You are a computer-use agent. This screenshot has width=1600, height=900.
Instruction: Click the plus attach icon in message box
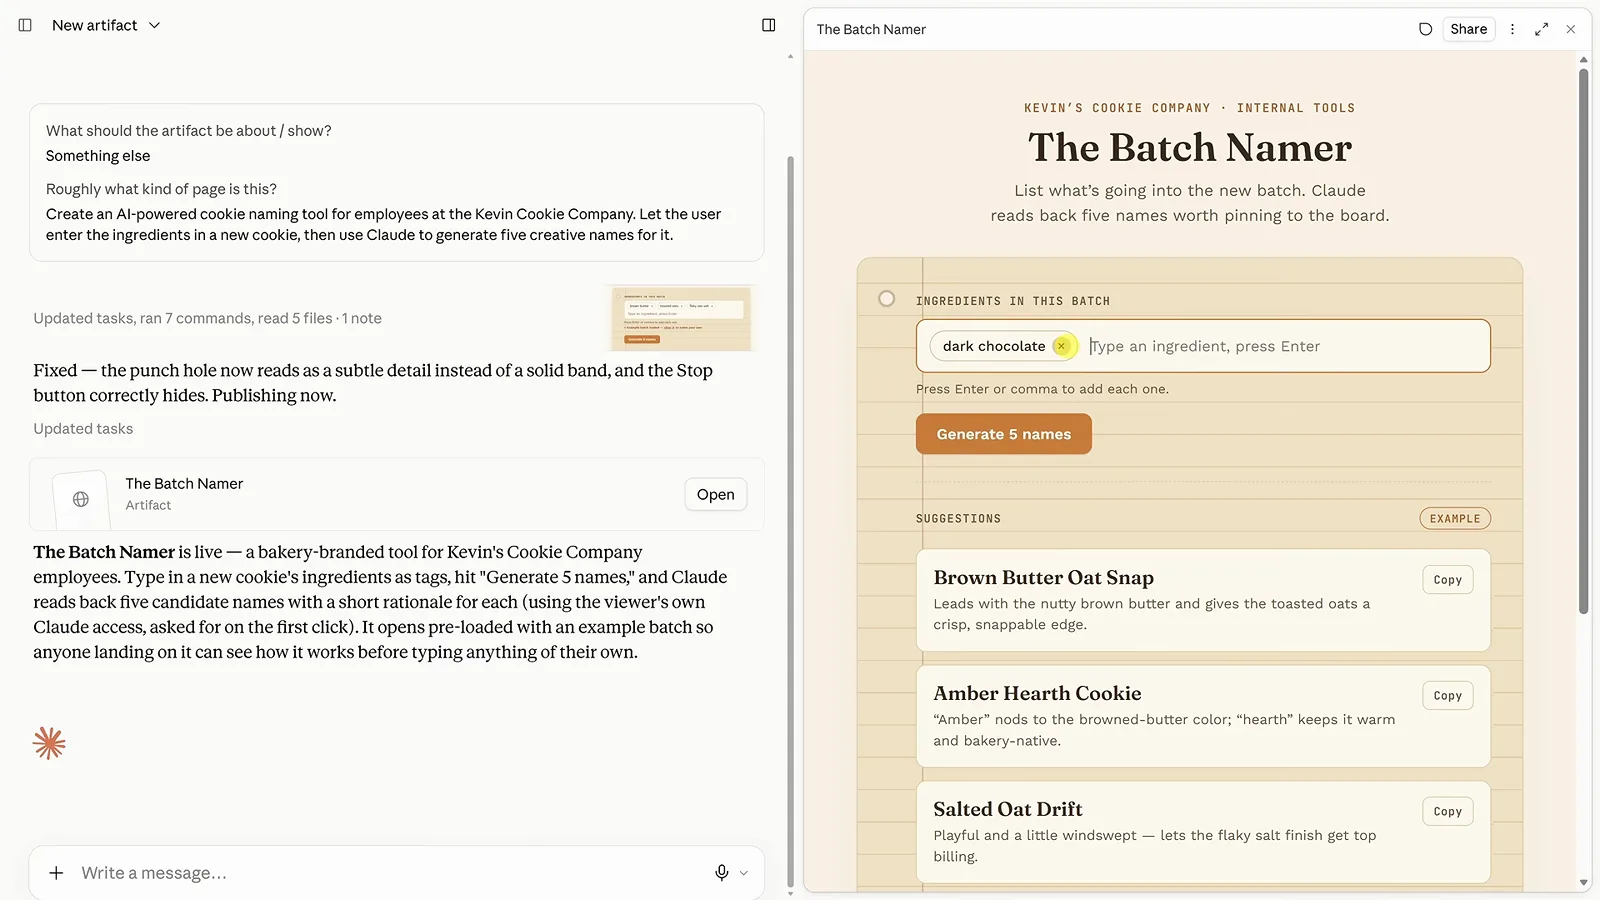[56, 873]
